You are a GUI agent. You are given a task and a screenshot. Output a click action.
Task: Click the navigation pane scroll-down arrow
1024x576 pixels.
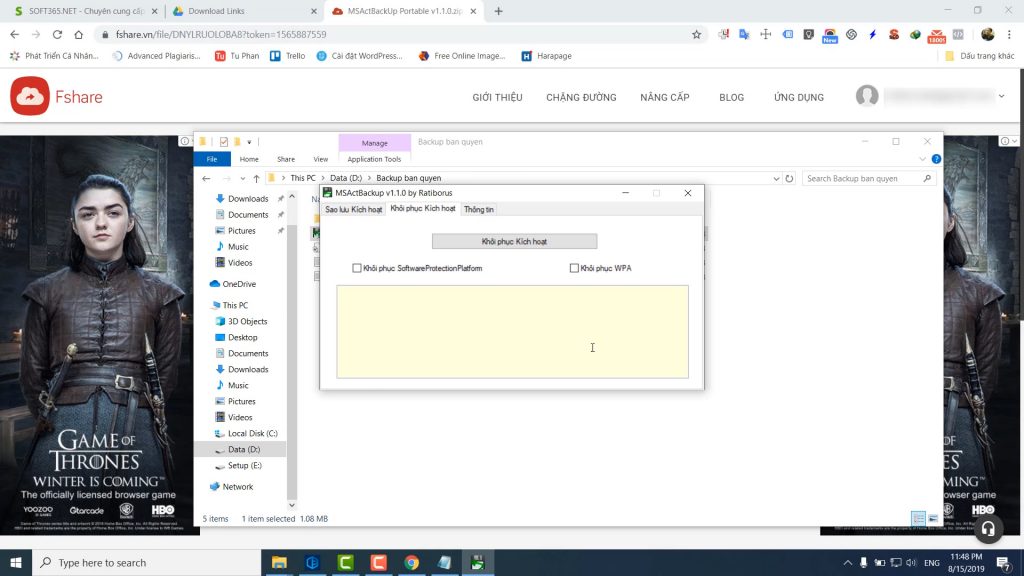click(292, 505)
